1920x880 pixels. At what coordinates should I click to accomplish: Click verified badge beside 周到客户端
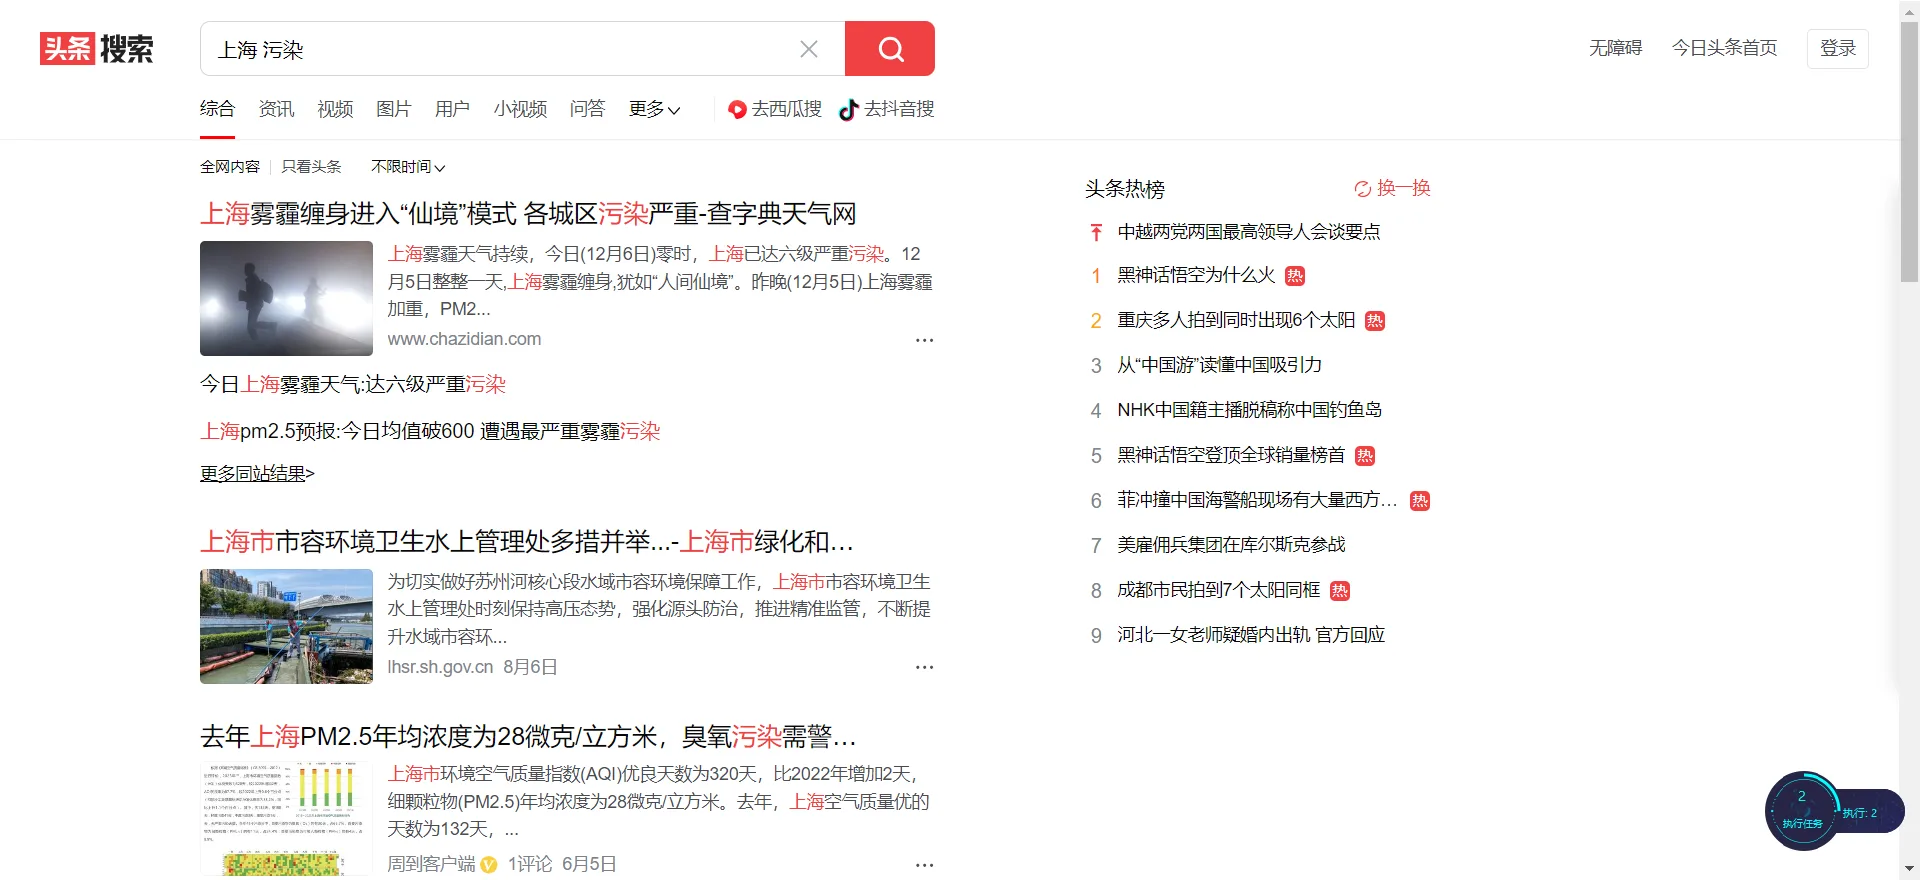click(x=489, y=864)
